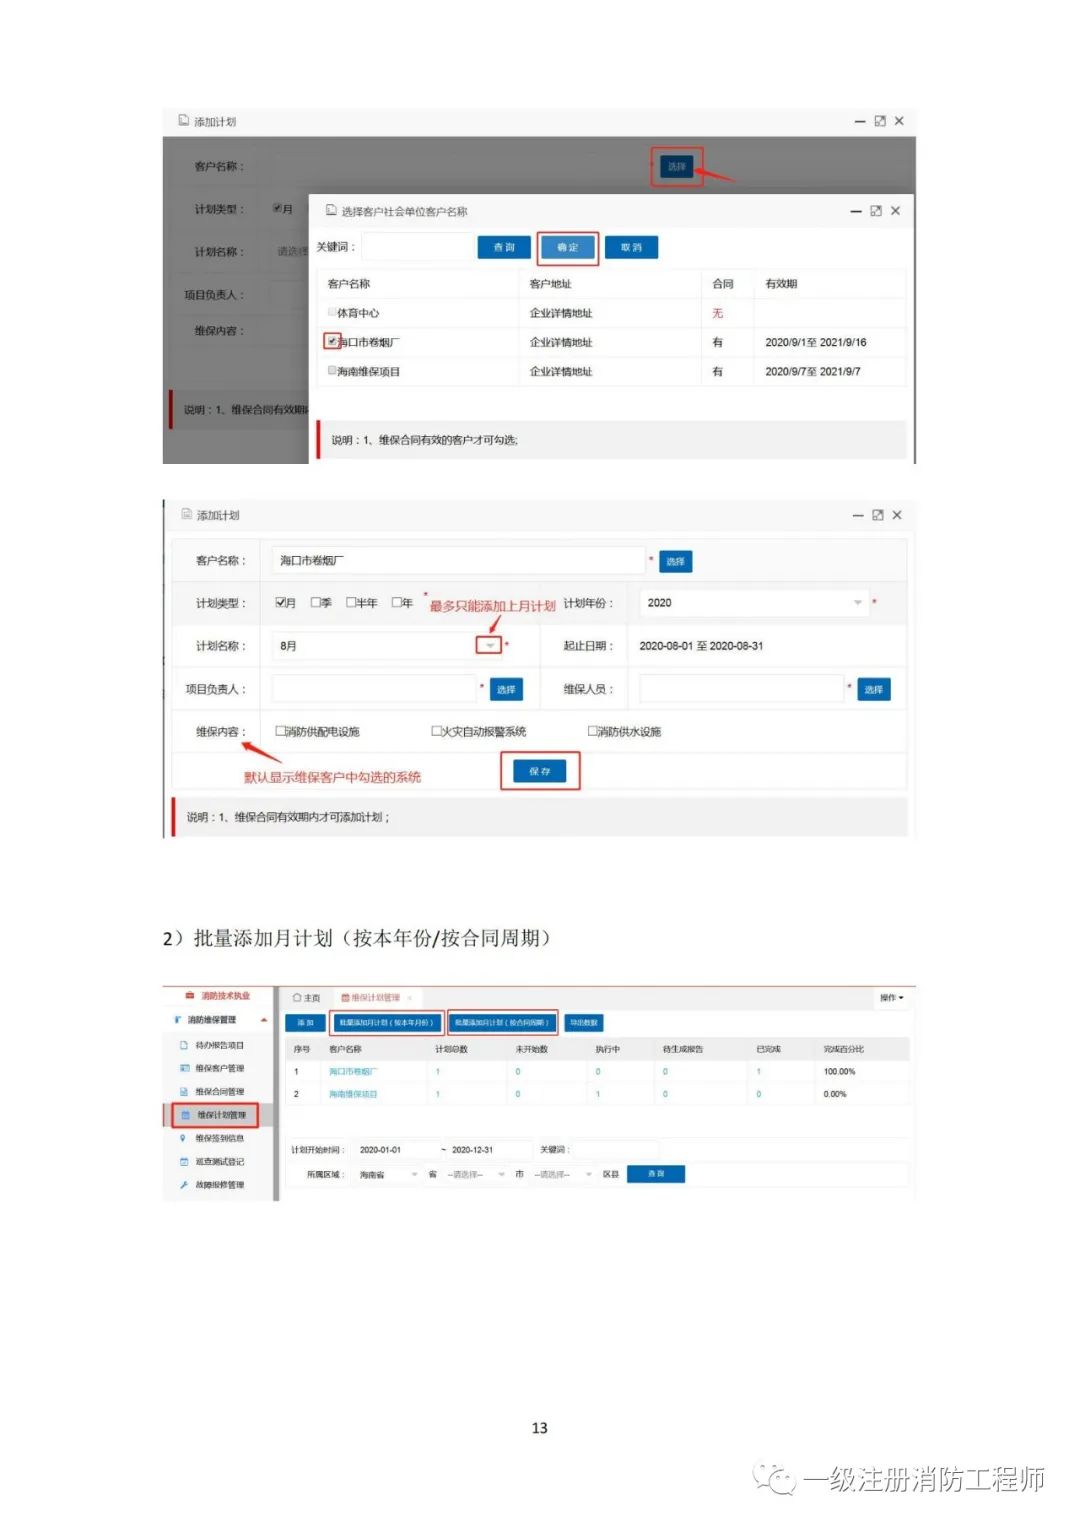Switch to the 维保计划管理 tab

coord(371,997)
